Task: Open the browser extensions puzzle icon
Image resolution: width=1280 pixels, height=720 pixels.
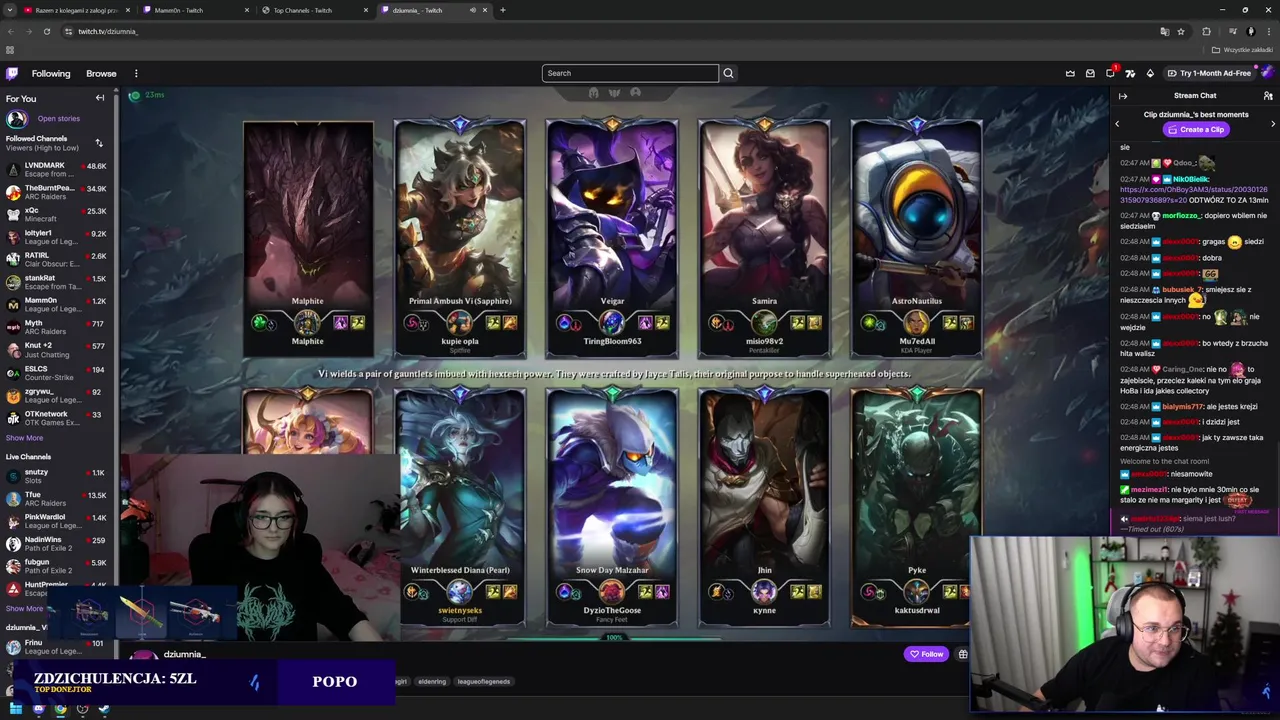Action: point(1206,31)
